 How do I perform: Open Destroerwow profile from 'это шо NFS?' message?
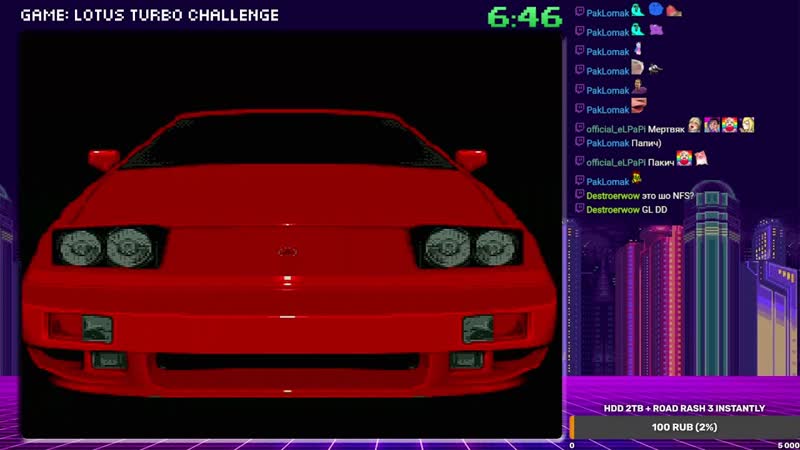[x=613, y=196]
